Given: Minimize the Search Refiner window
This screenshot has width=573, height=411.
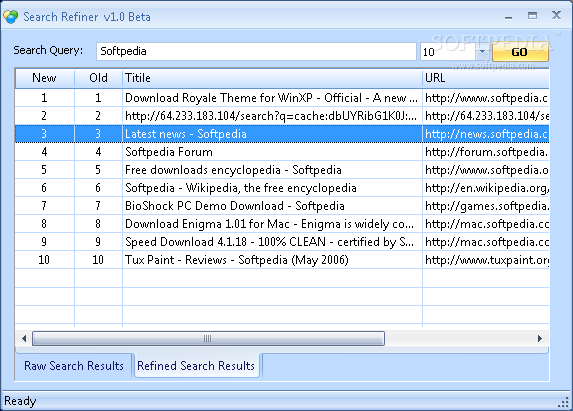Looking at the screenshot, I should click(x=508, y=17).
